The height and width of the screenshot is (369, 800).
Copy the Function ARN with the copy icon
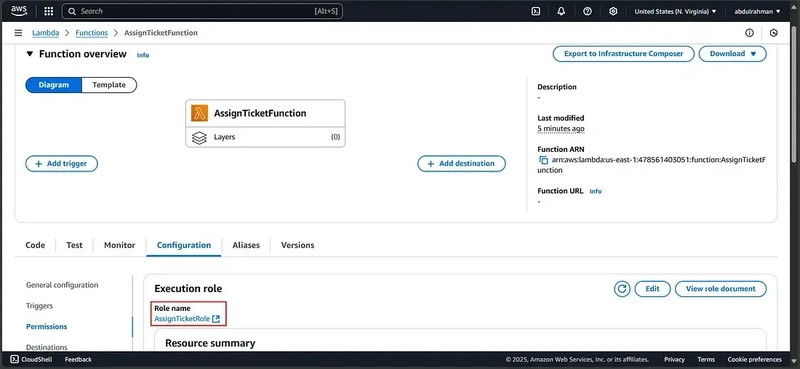[x=543, y=160]
